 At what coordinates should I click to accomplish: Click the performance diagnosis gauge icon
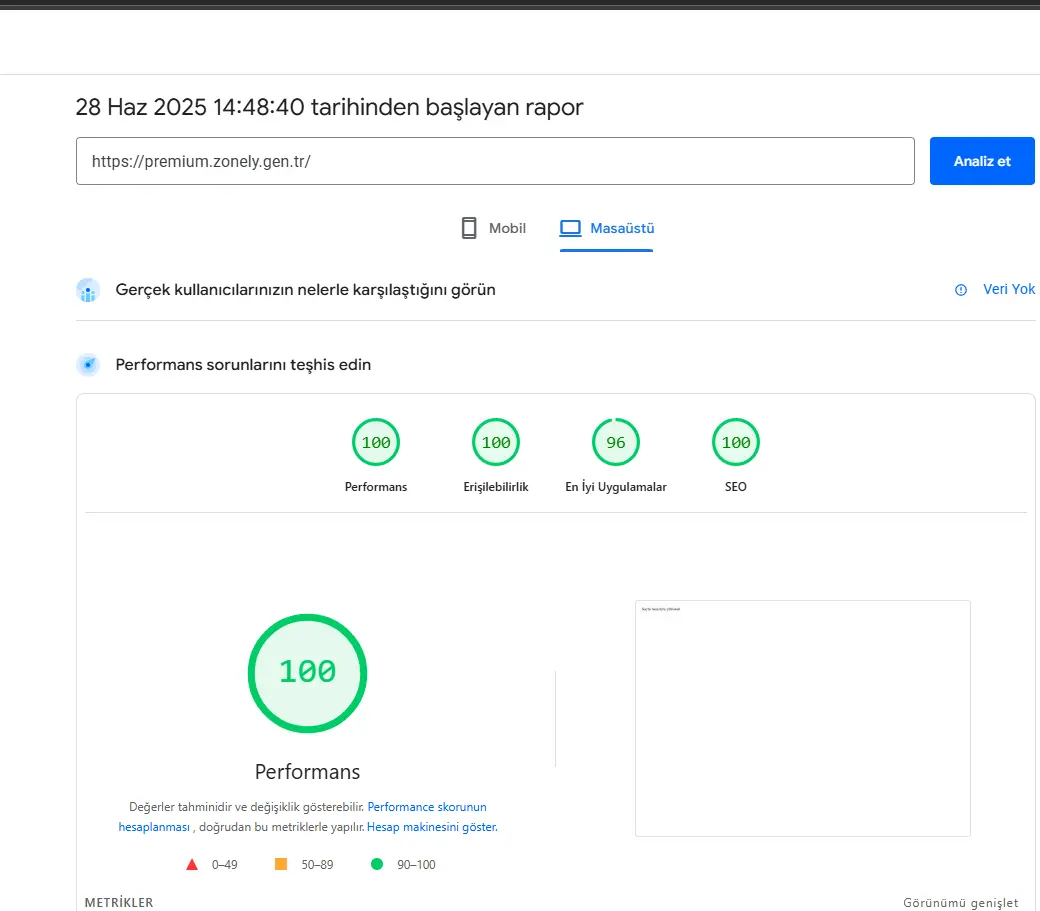(88, 365)
